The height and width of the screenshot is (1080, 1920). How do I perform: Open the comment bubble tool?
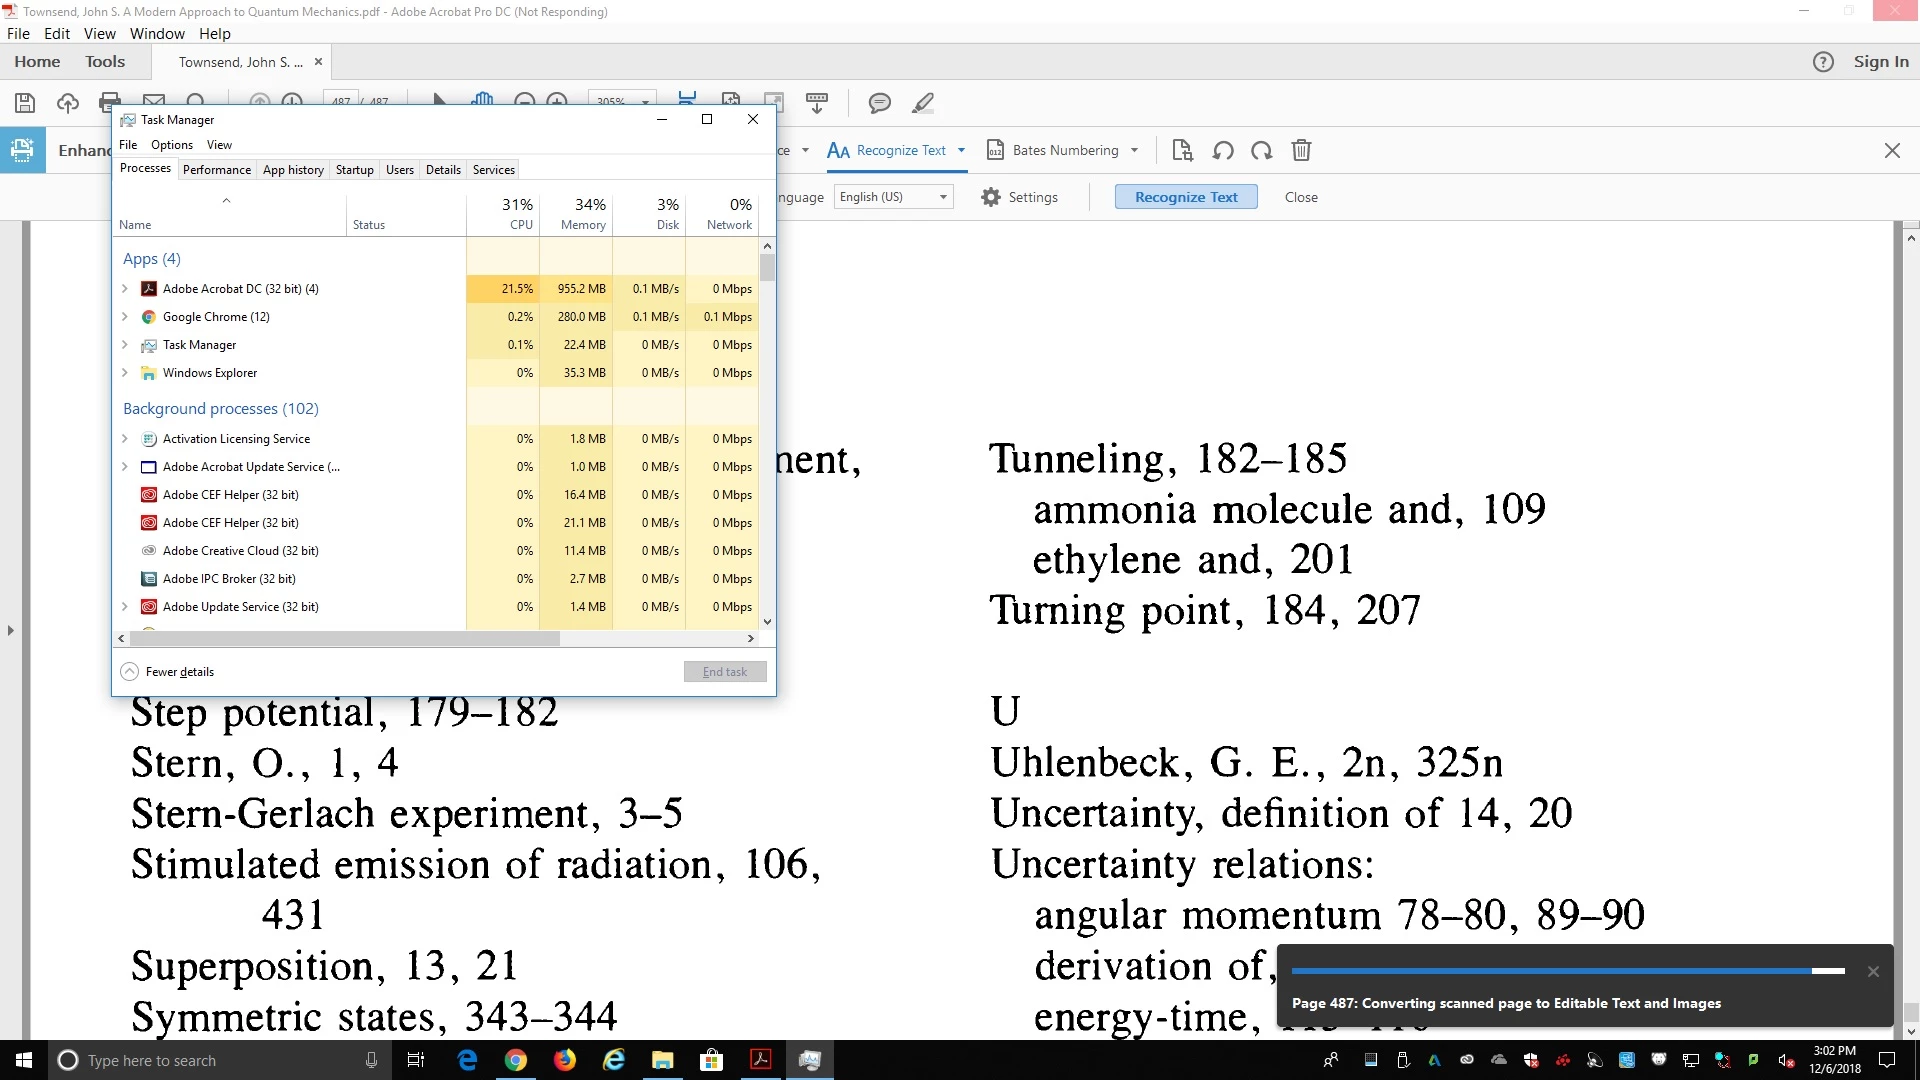[x=880, y=103]
